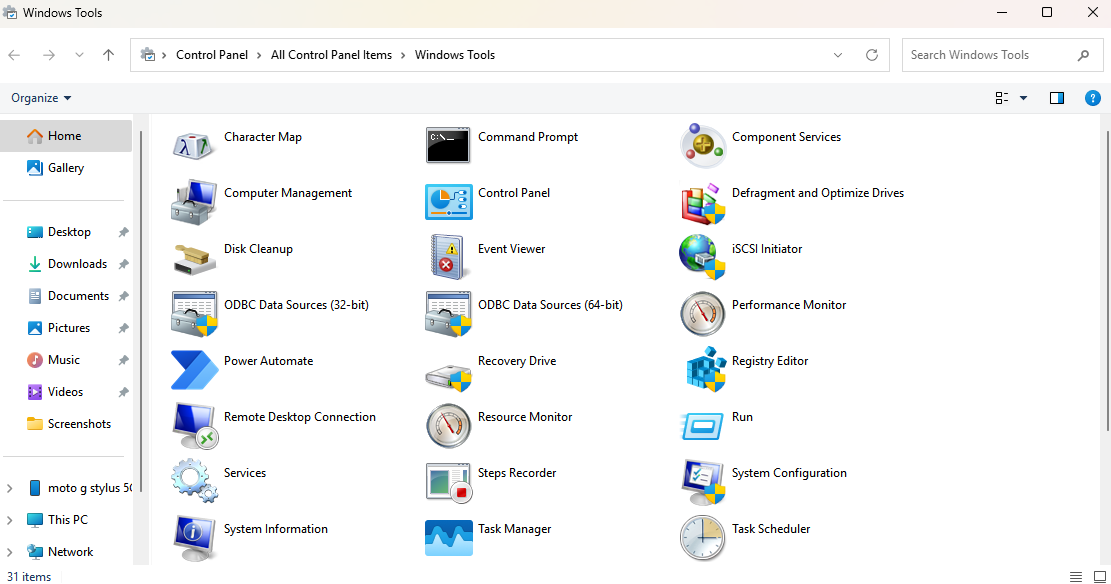Expand the Network tree node

[9, 552]
